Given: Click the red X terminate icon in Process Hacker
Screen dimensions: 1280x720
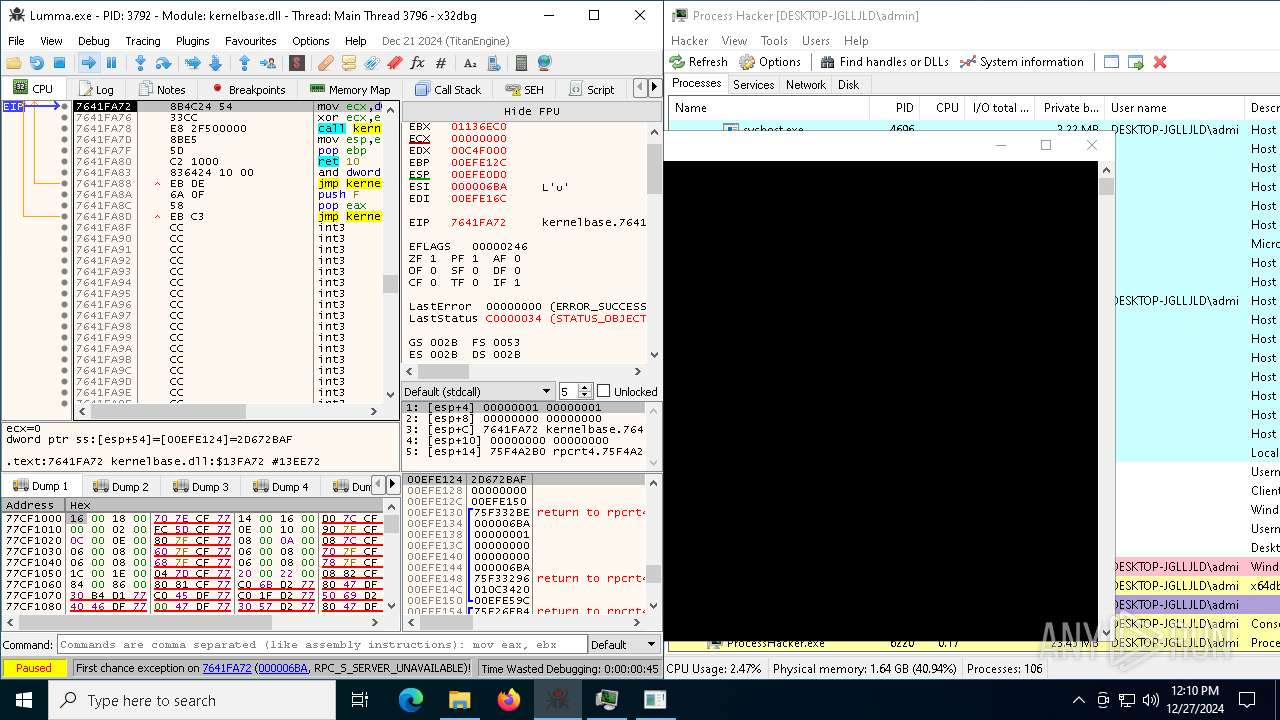Looking at the screenshot, I should [1160, 62].
